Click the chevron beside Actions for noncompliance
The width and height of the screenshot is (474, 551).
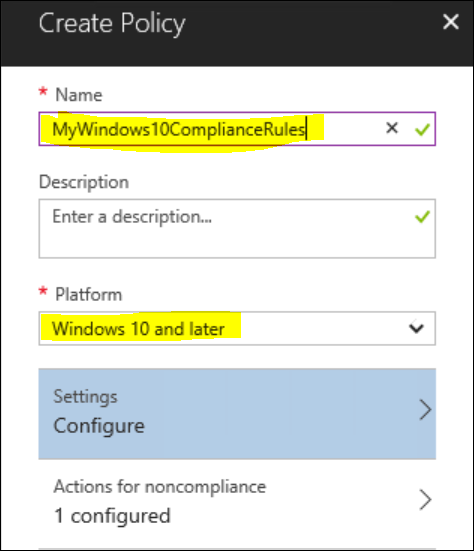[x=425, y=499]
